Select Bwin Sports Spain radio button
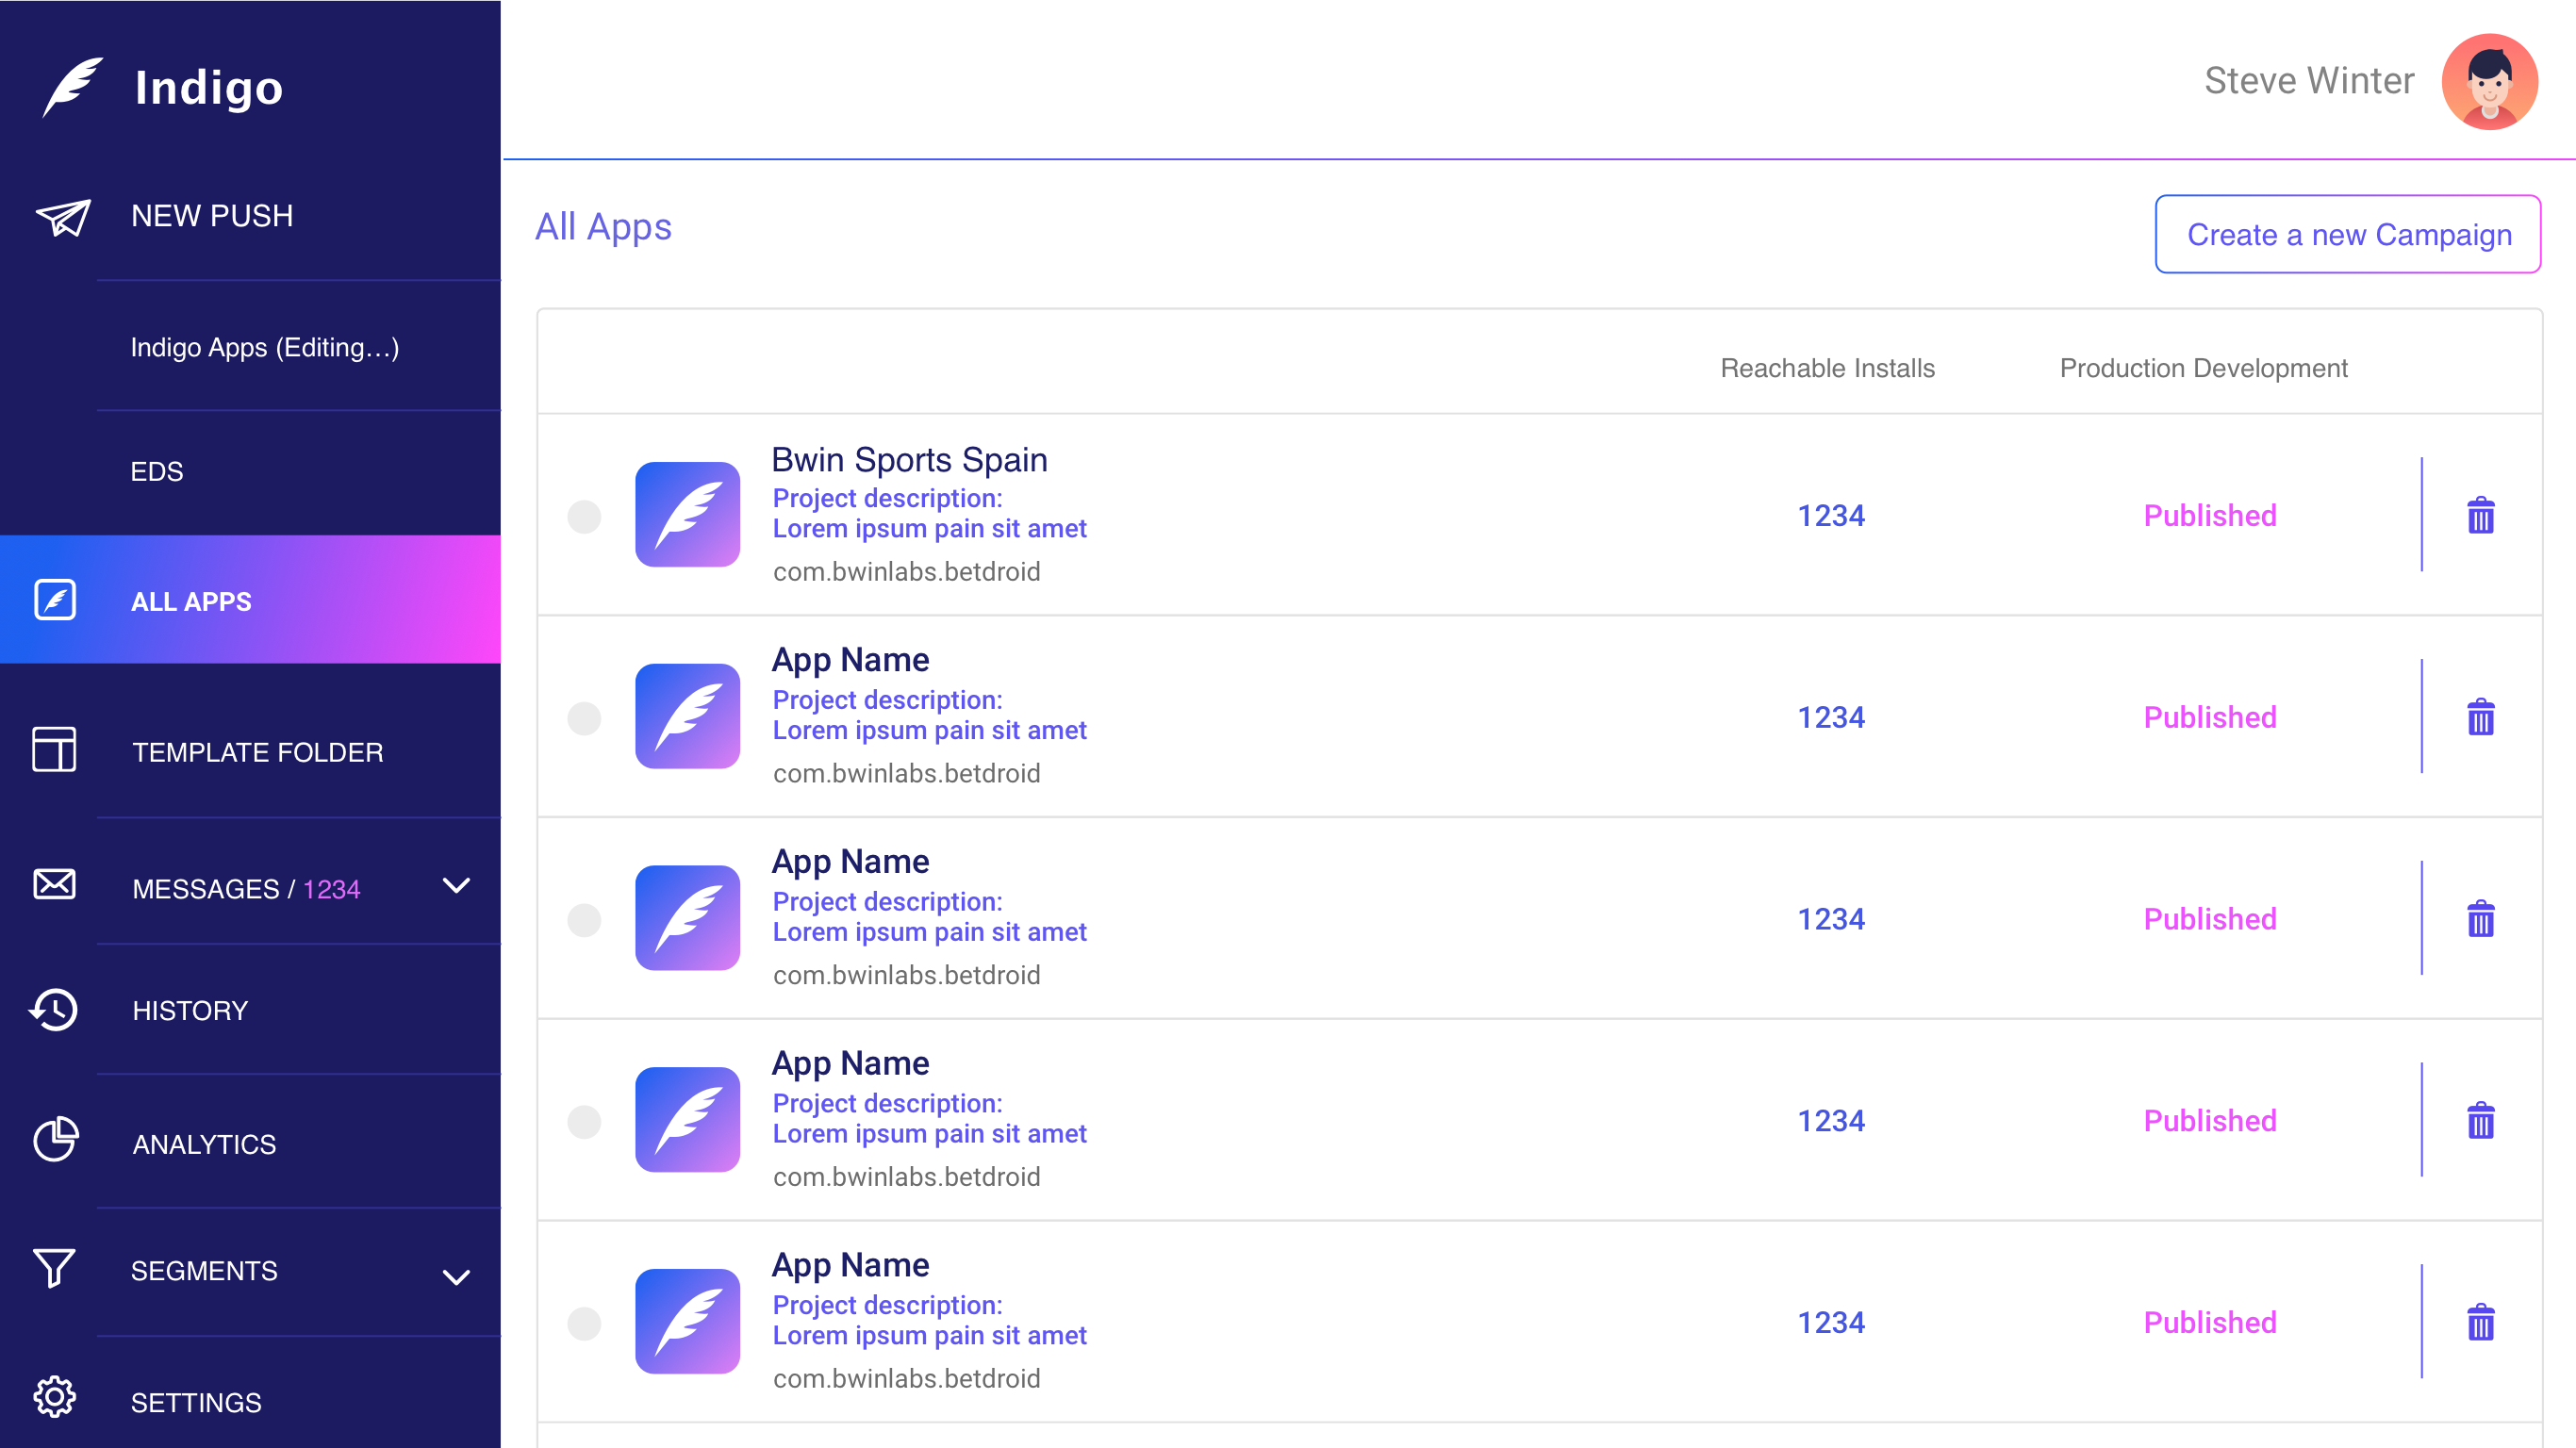Image resolution: width=2576 pixels, height=1448 pixels. point(584,517)
